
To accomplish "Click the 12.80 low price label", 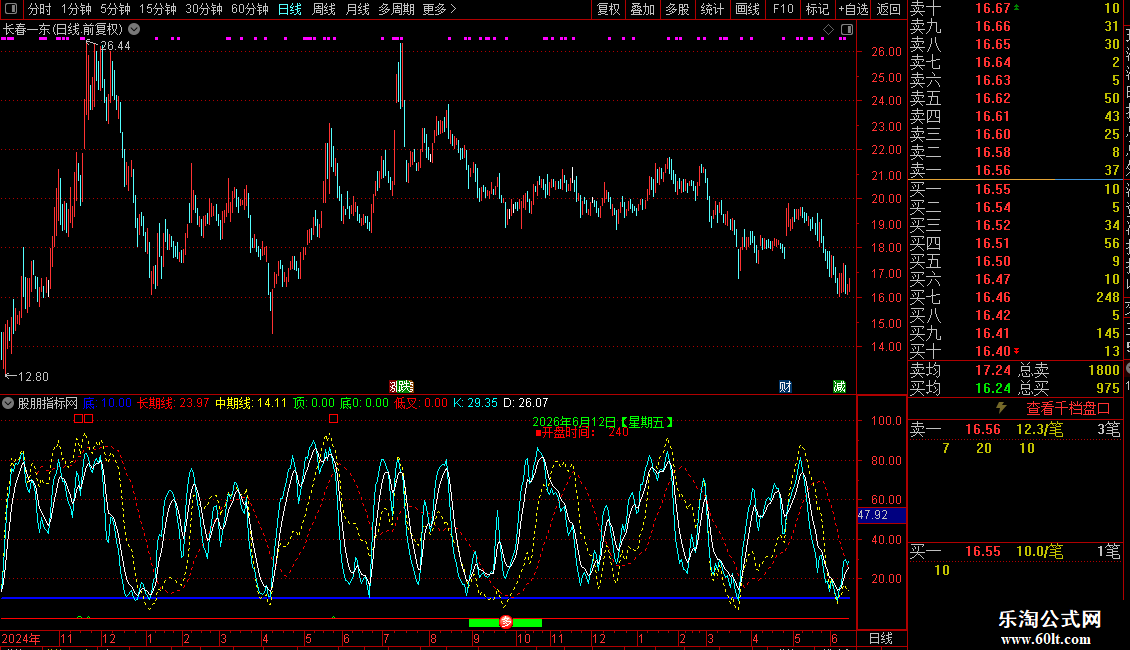I will (x=32, y=377).
